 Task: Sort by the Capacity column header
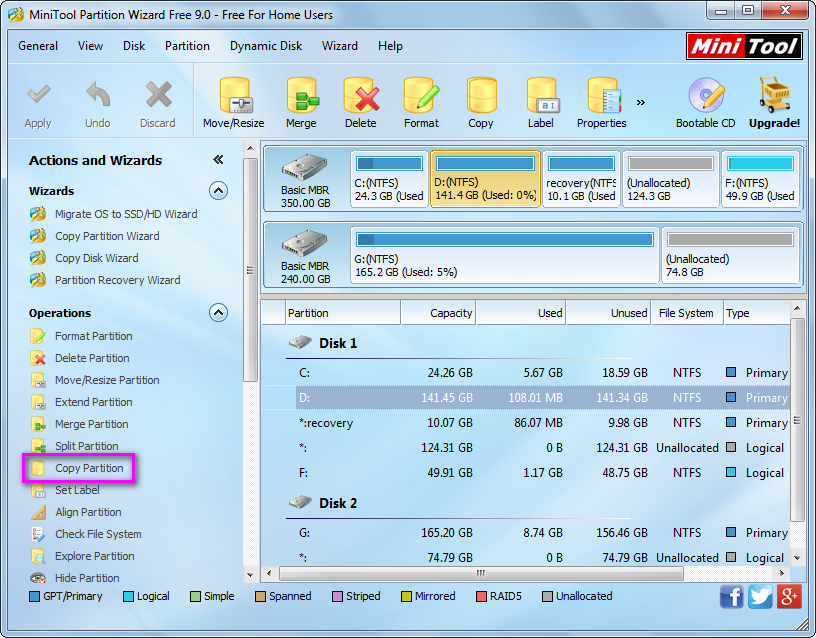pos(438,313)
